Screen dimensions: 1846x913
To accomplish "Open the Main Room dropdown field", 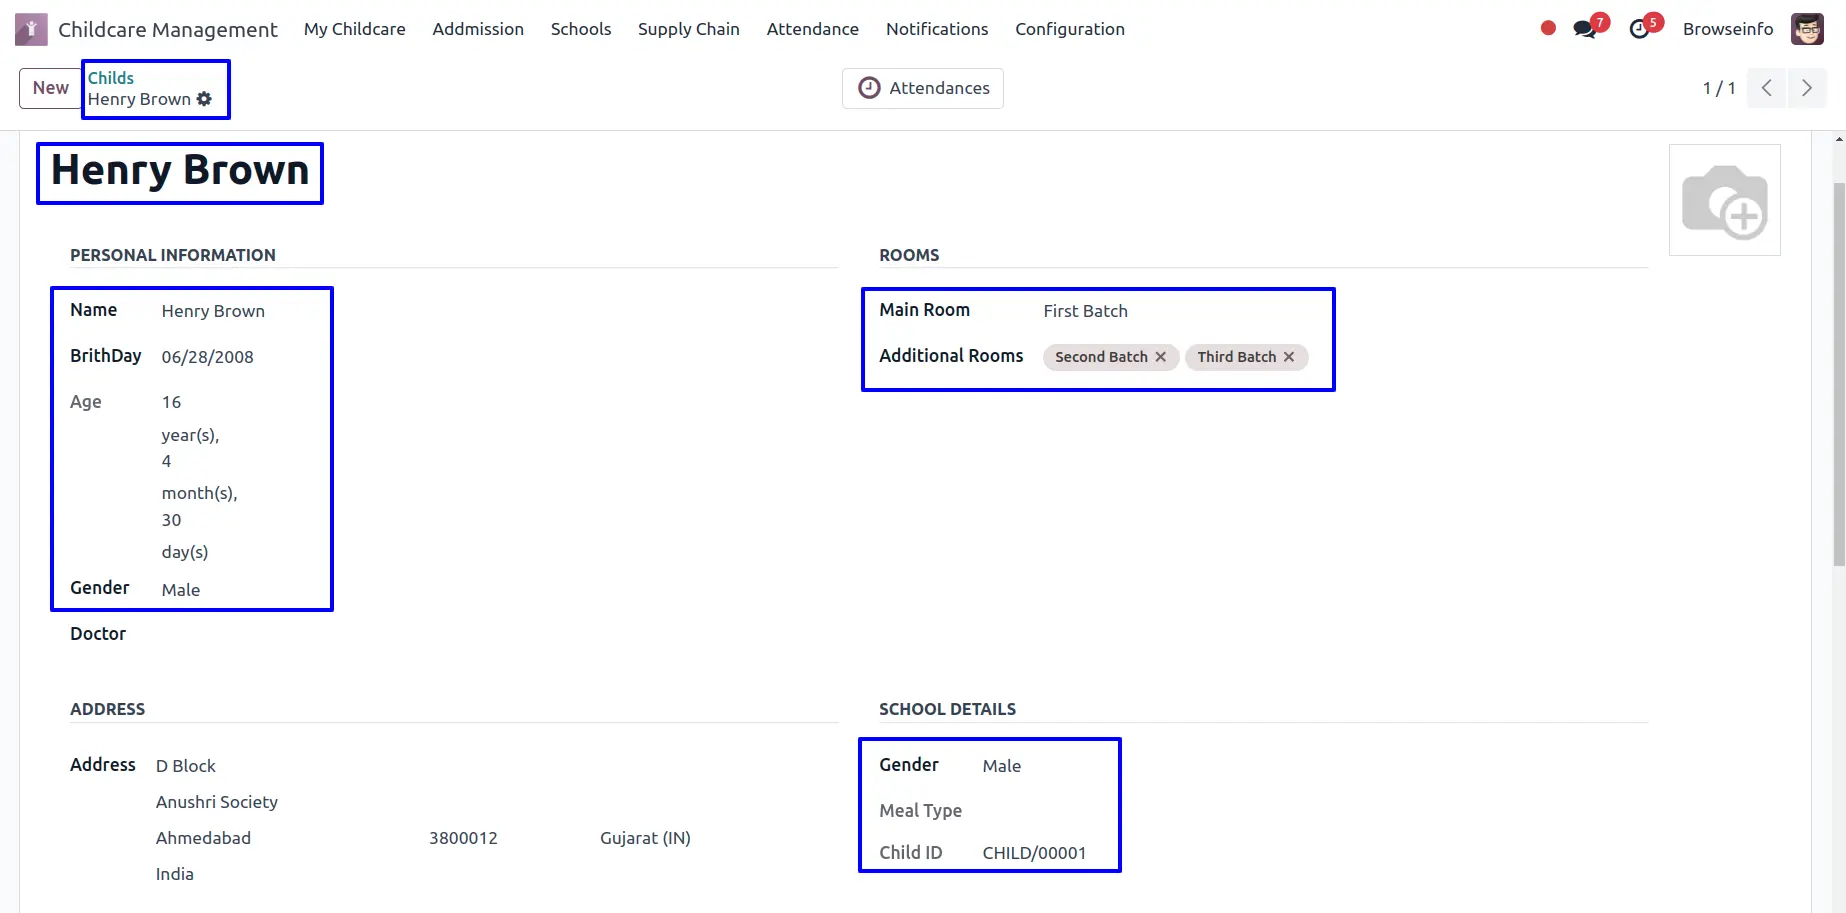I will pyautogui.click(x=1180, y=311).
